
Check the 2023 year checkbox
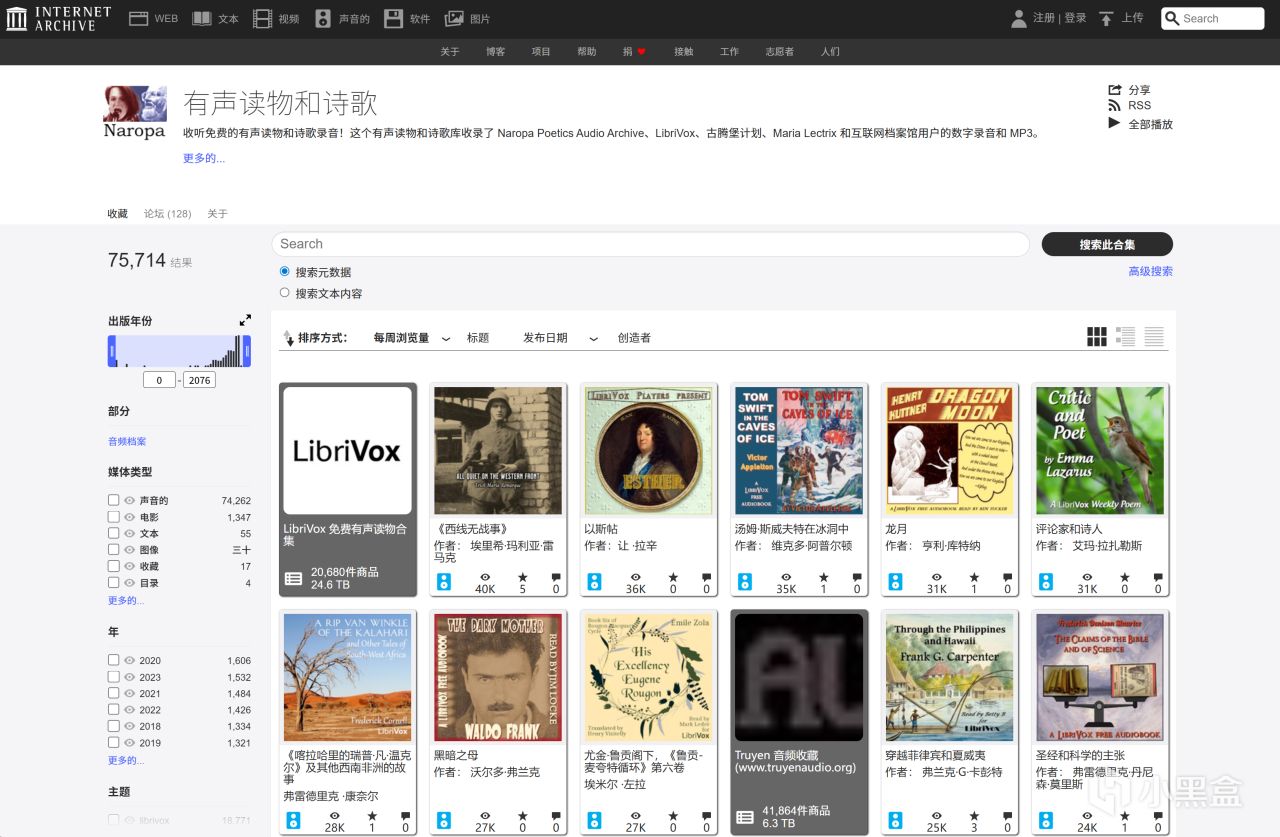click(x=114, y=677)
